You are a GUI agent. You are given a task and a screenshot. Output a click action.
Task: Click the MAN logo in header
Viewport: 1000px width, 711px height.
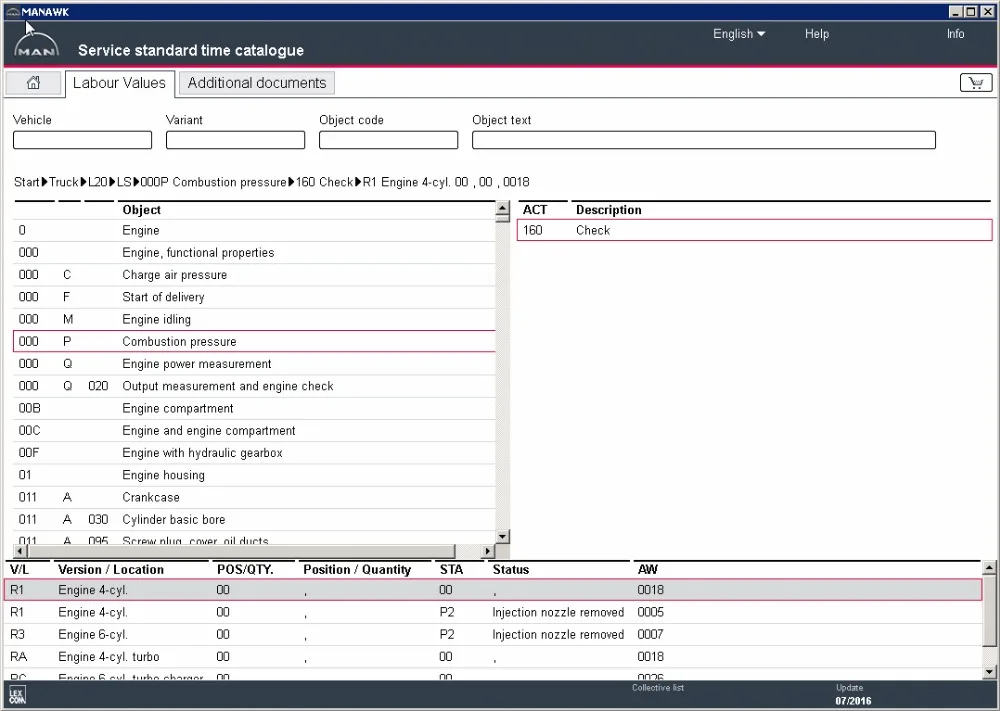tap(36, 46)
